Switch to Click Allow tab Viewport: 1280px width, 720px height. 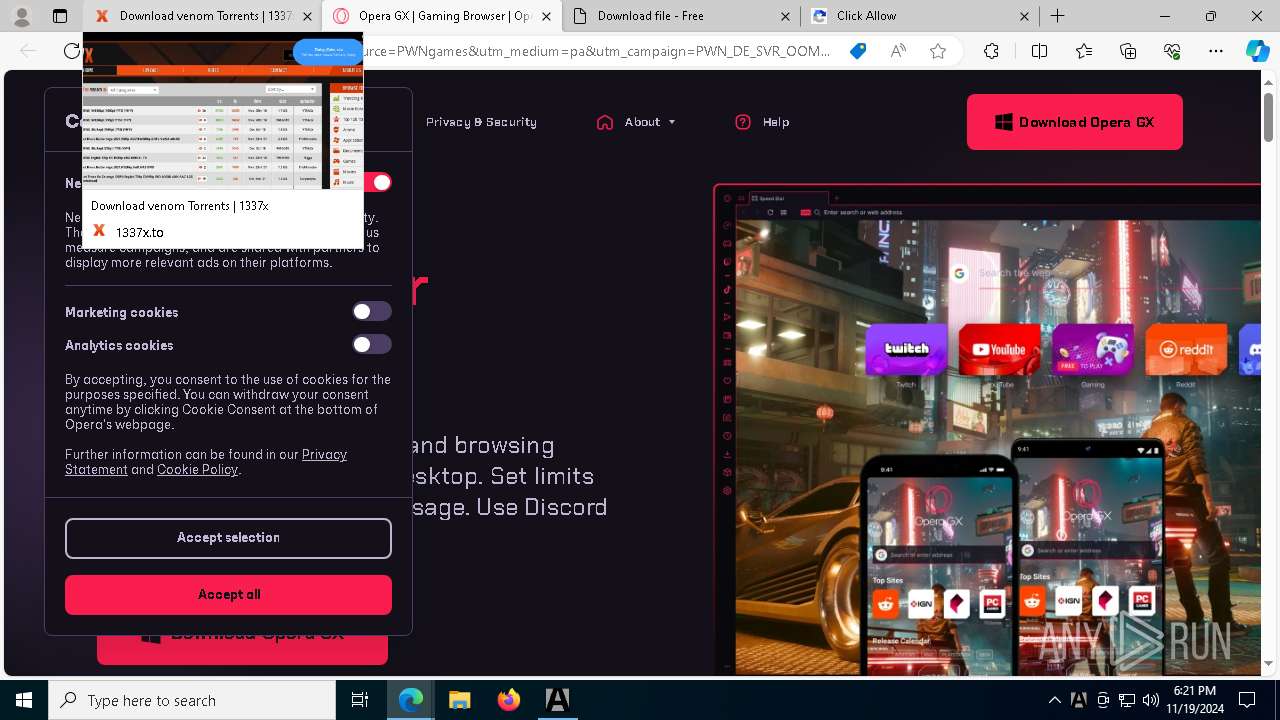coord(920,16)
